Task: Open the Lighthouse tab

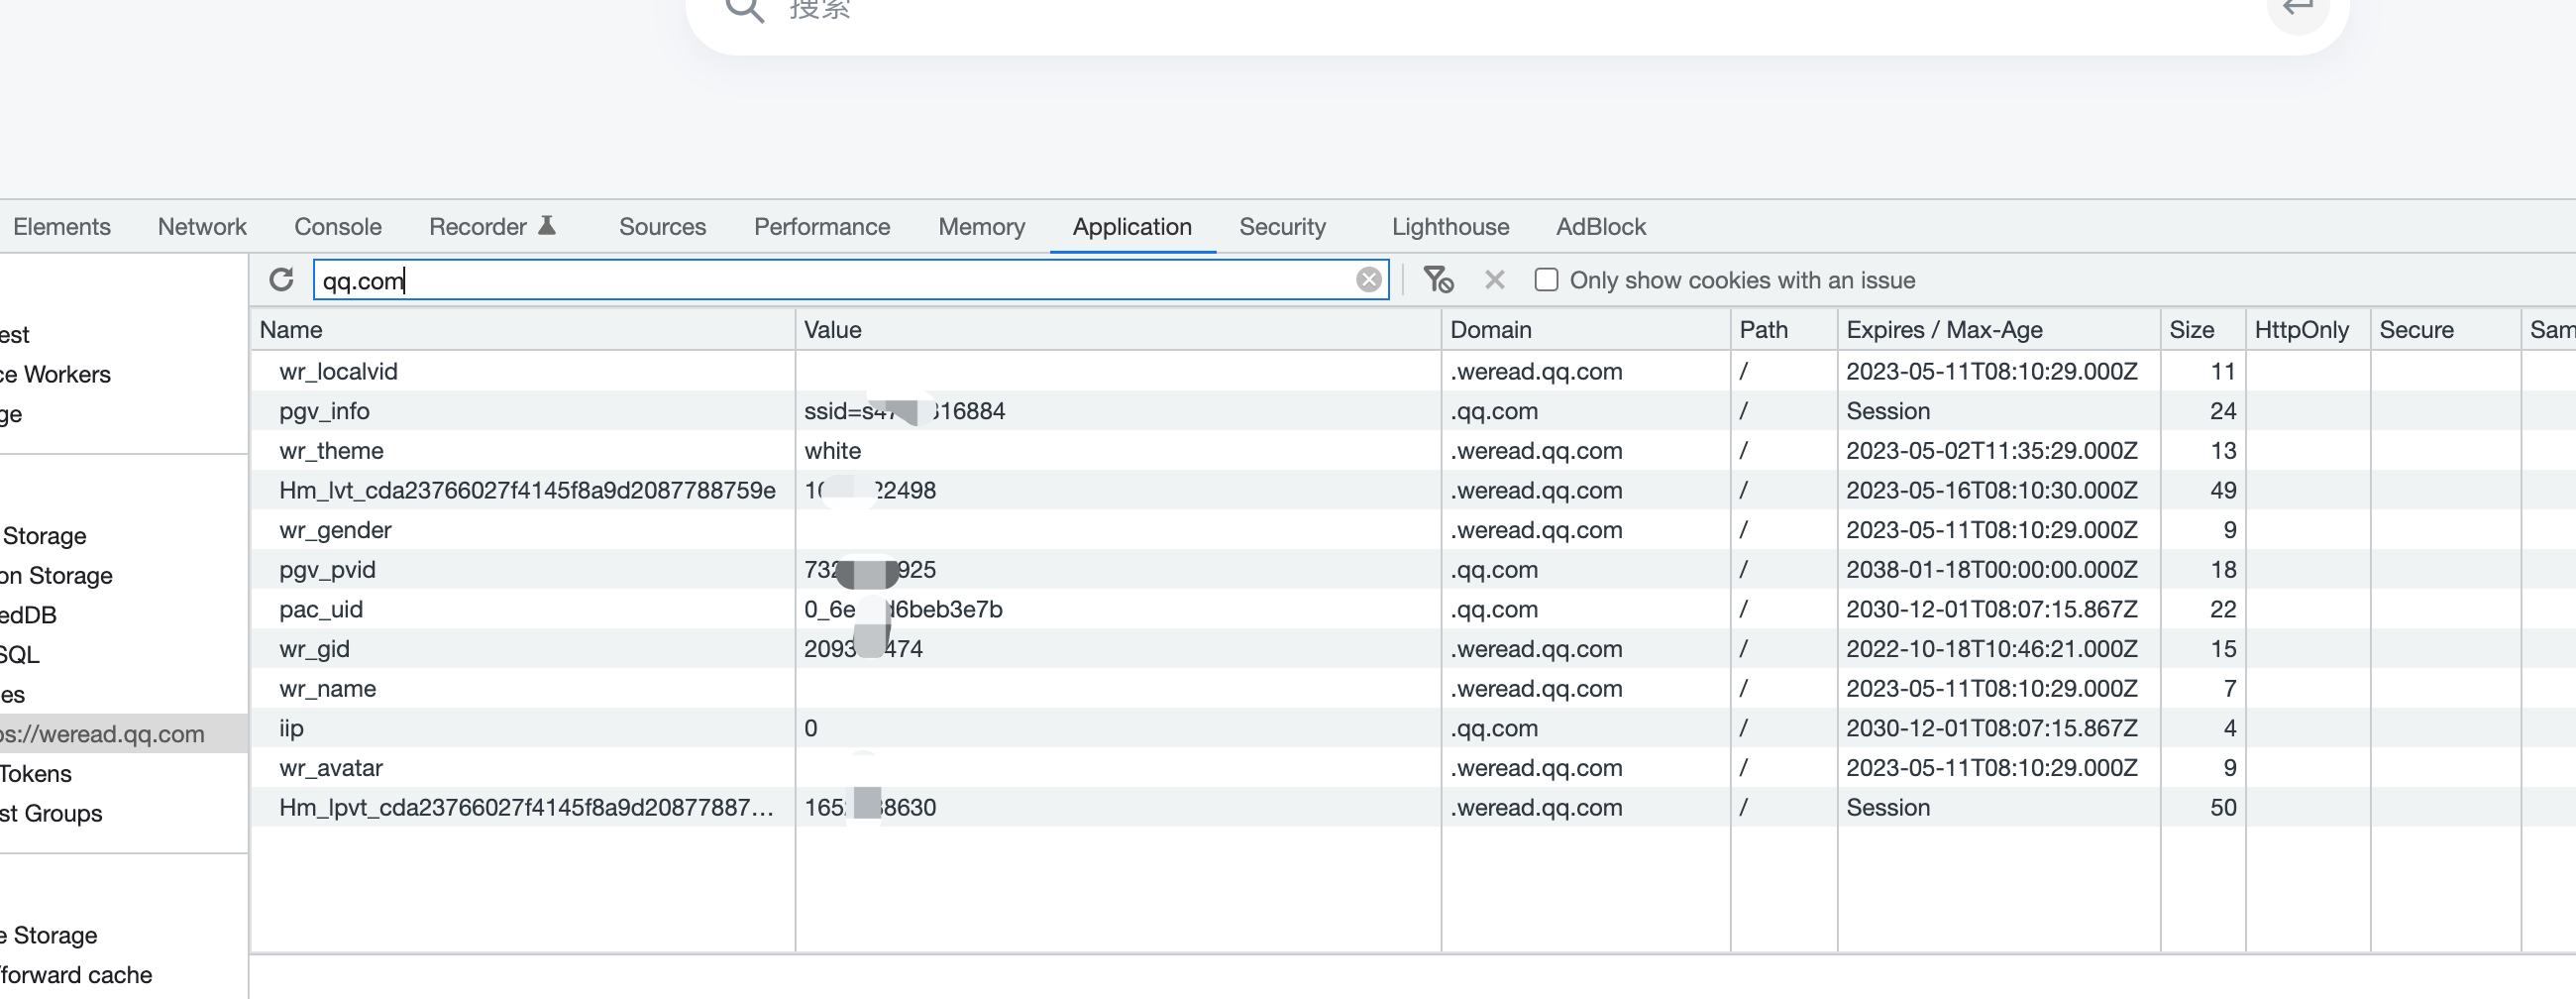Action: pyautogui.click(x=1450, y=227)
